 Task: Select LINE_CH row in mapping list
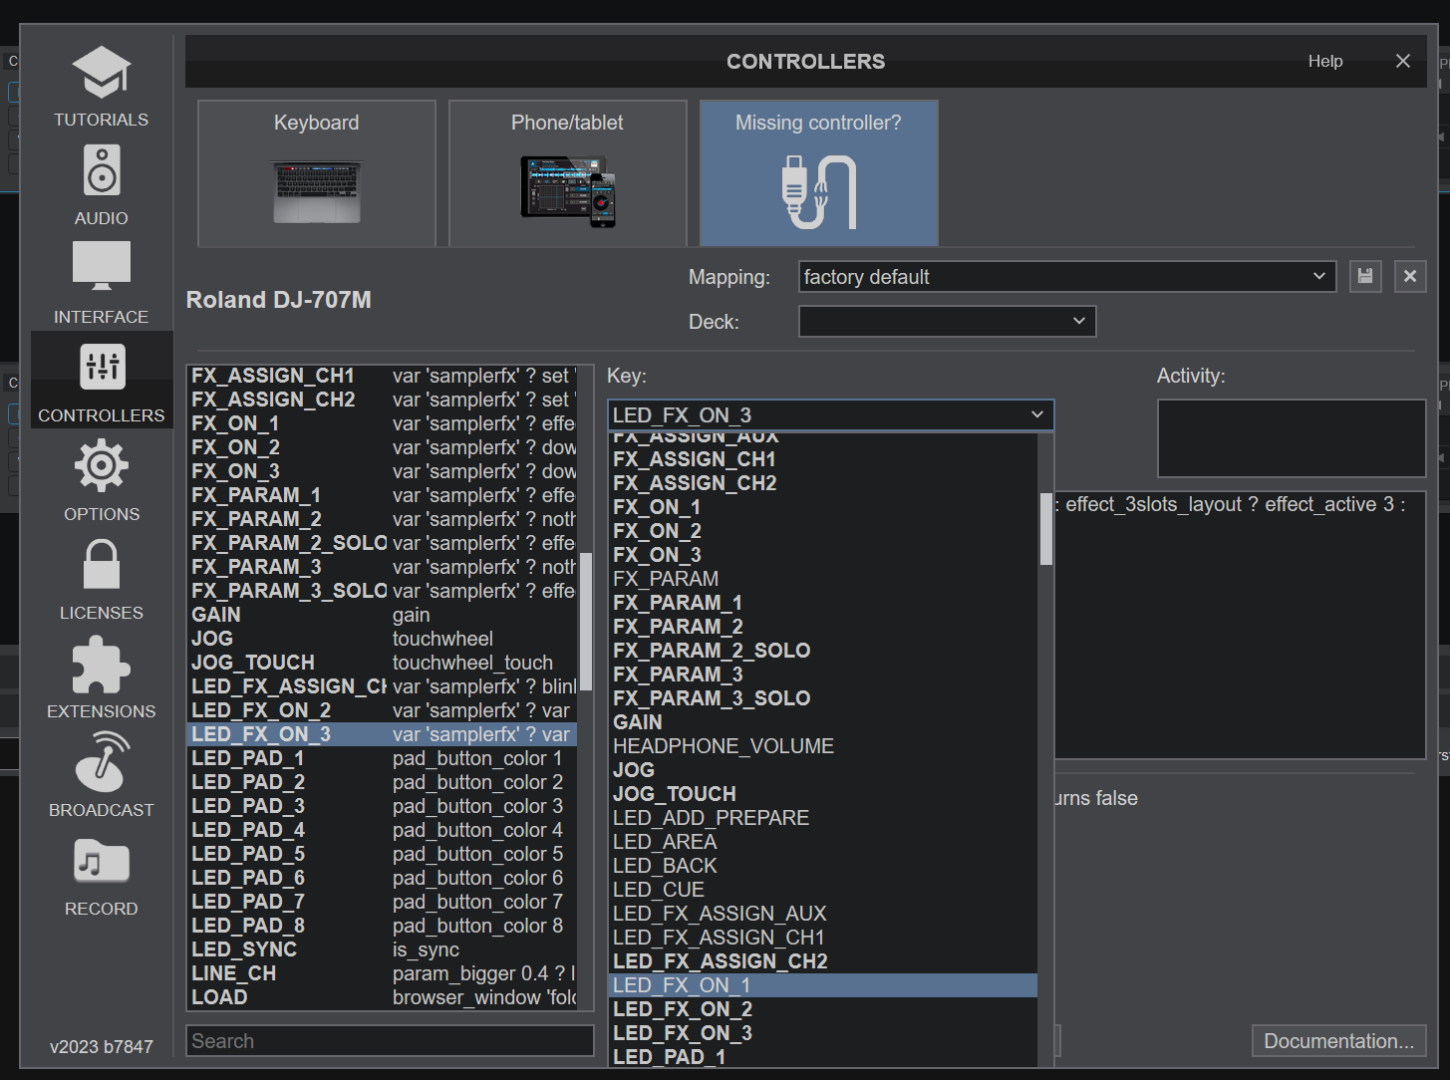(x=384, y=974)
